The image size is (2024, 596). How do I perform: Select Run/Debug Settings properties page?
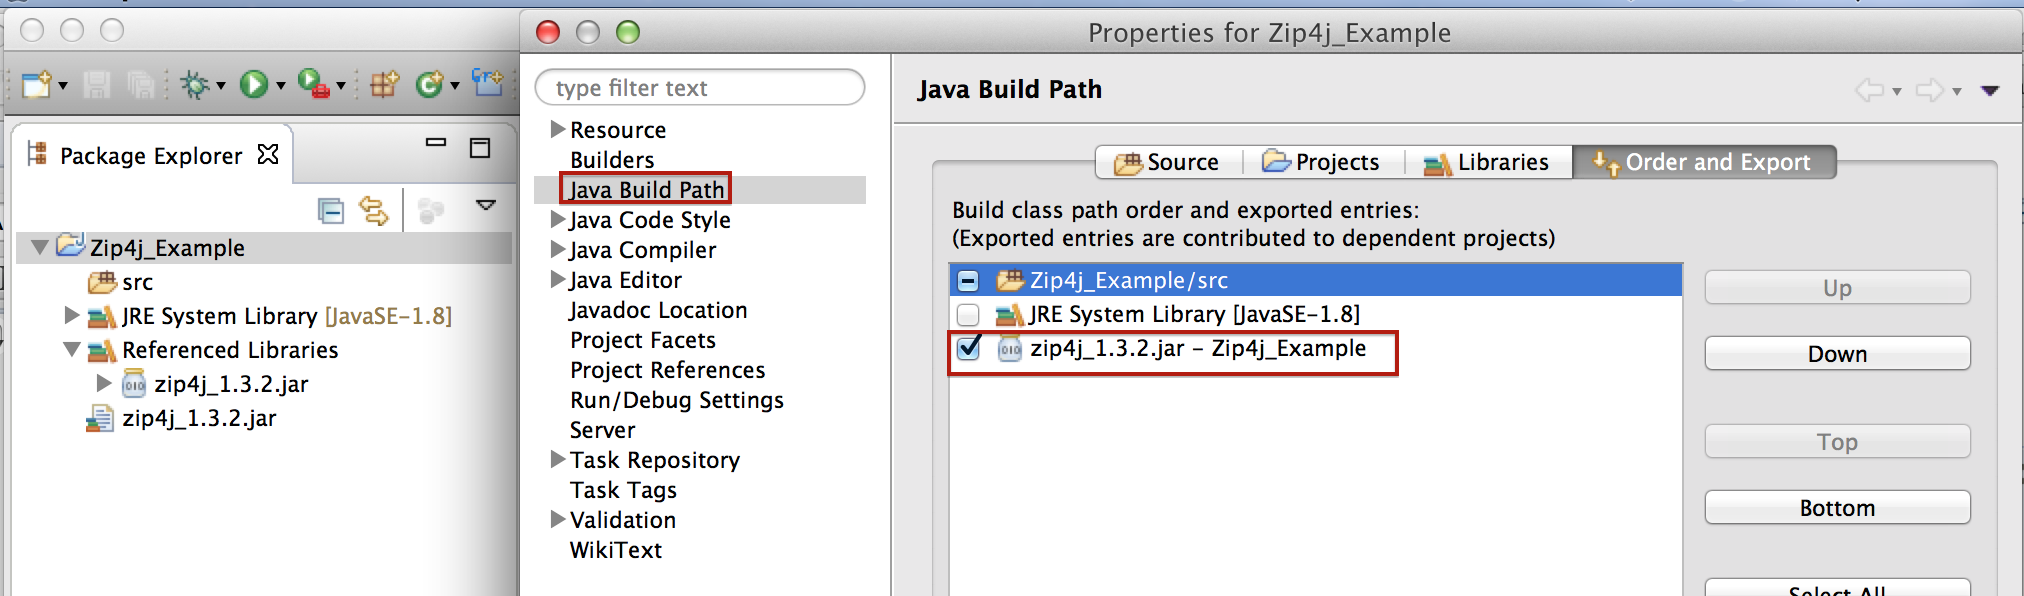(677, 400)
